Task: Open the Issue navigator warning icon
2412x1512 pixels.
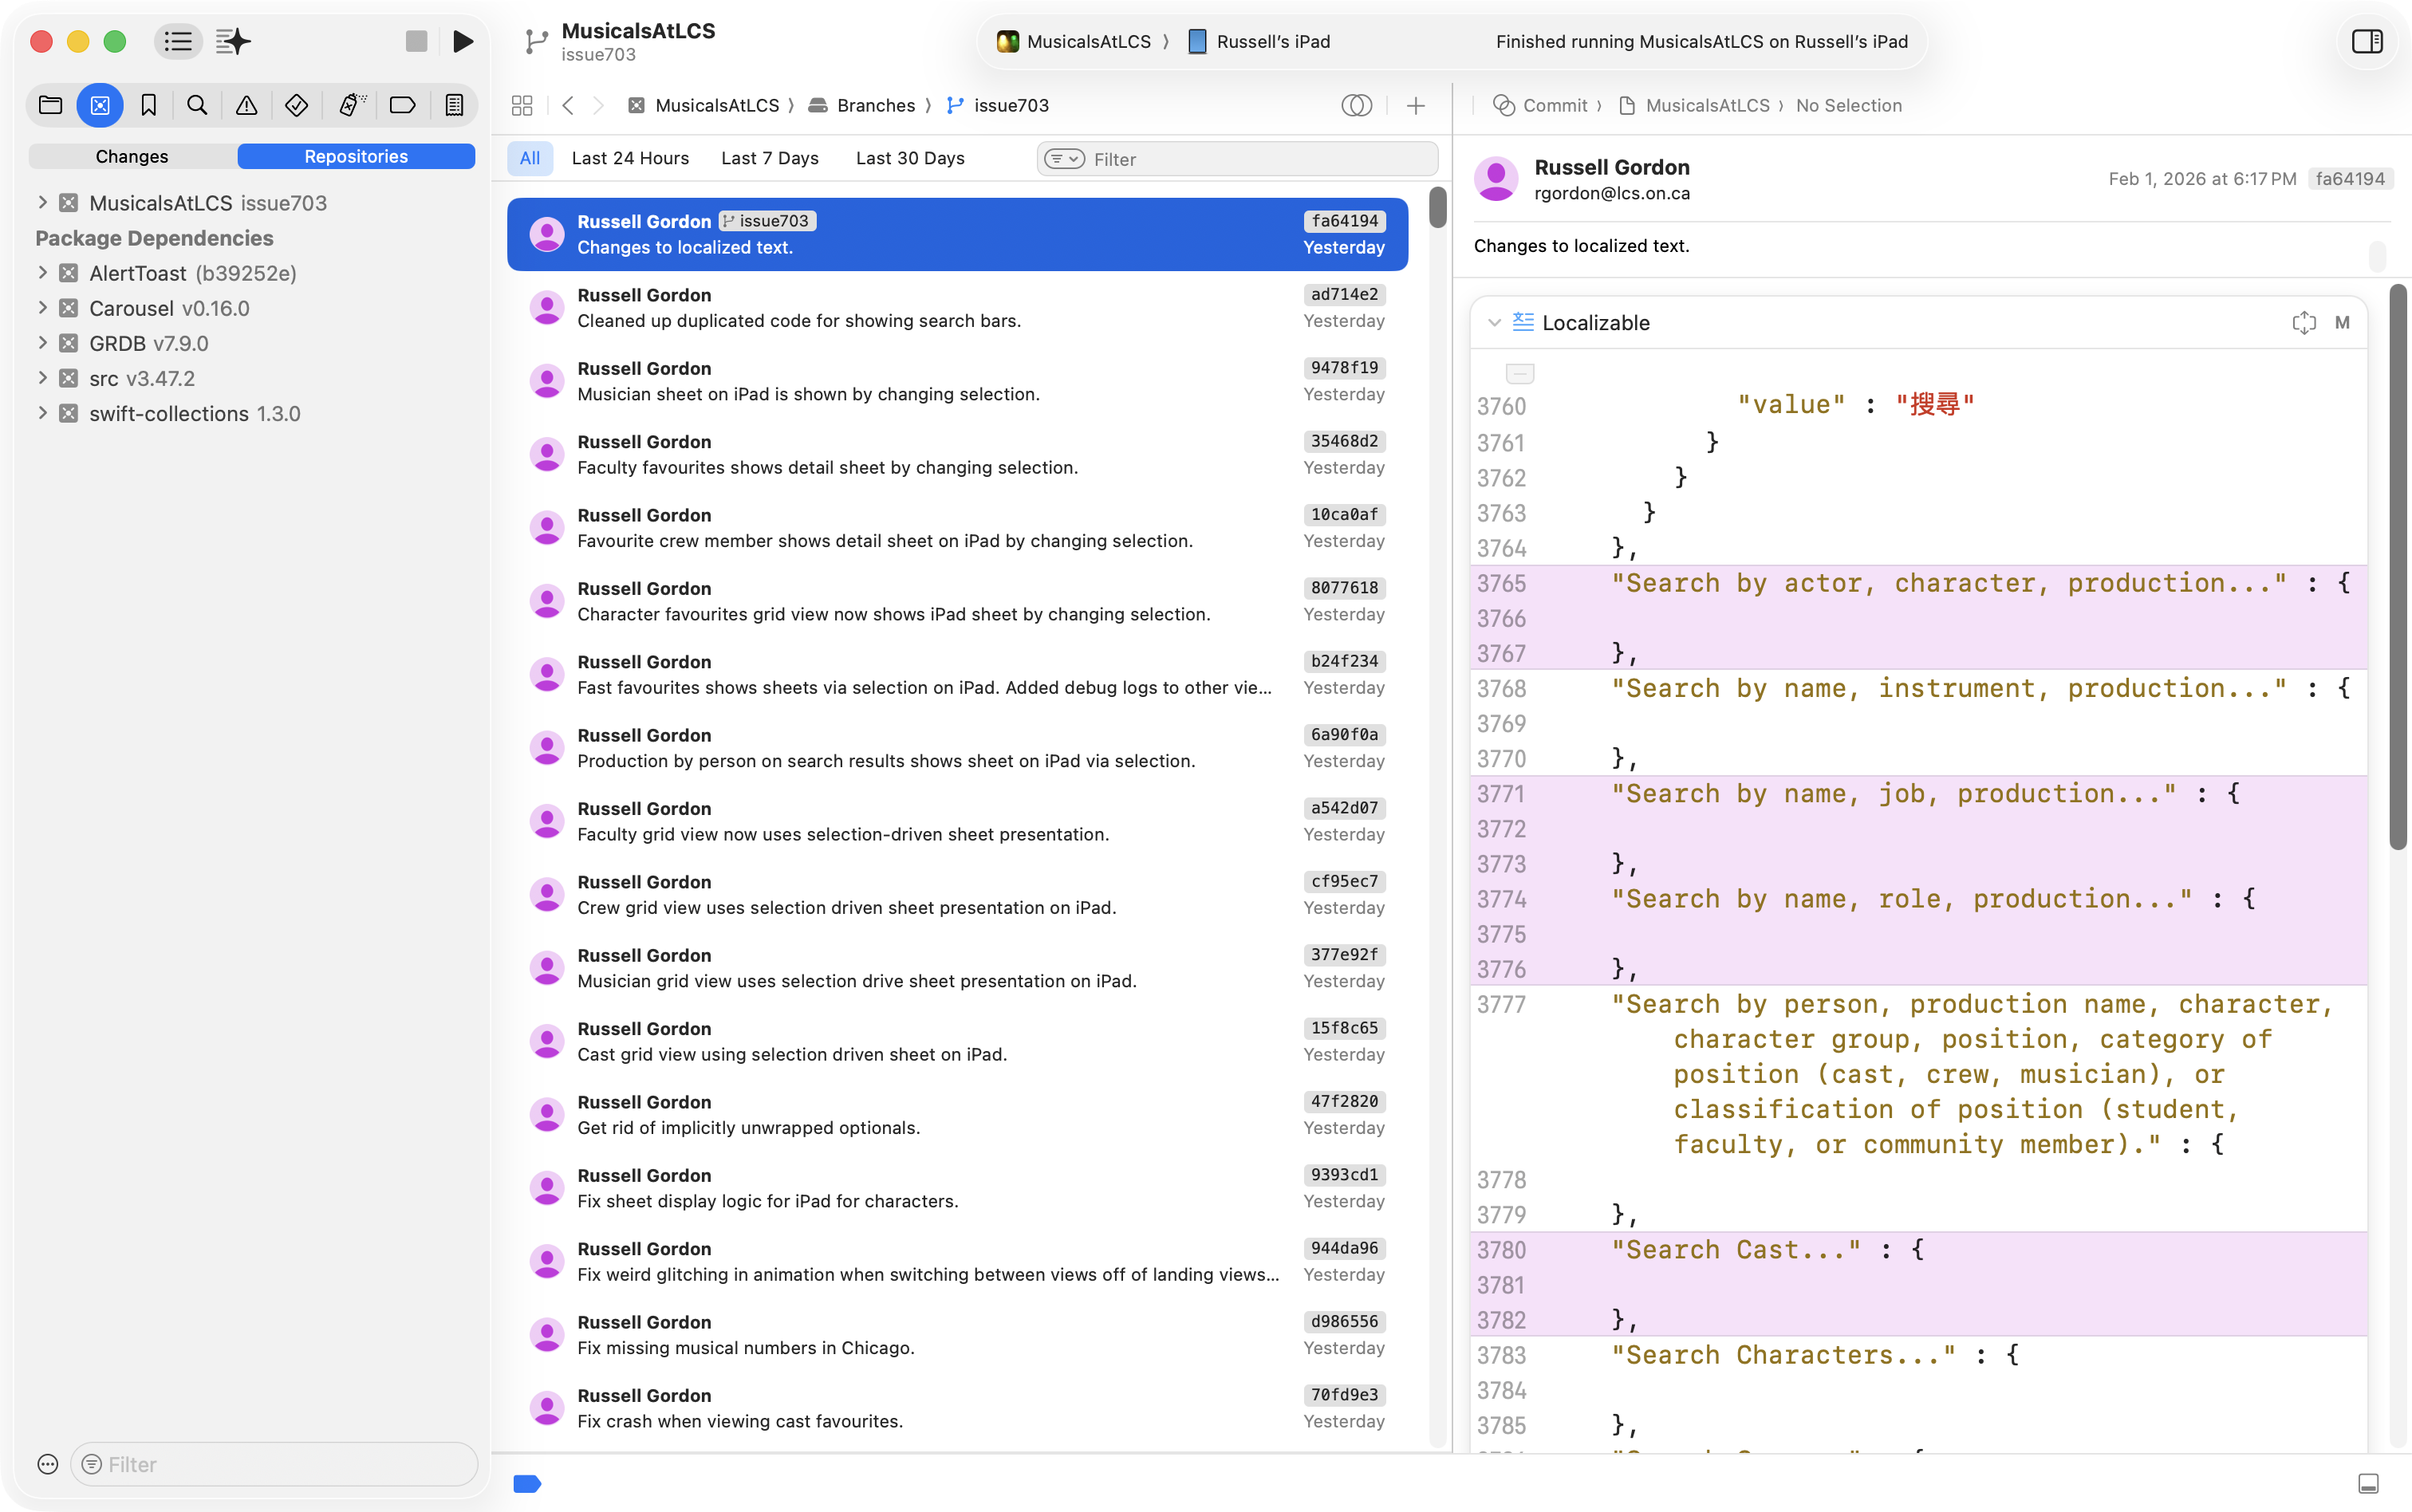Action: pyautogui.click(x=246, y=105)
